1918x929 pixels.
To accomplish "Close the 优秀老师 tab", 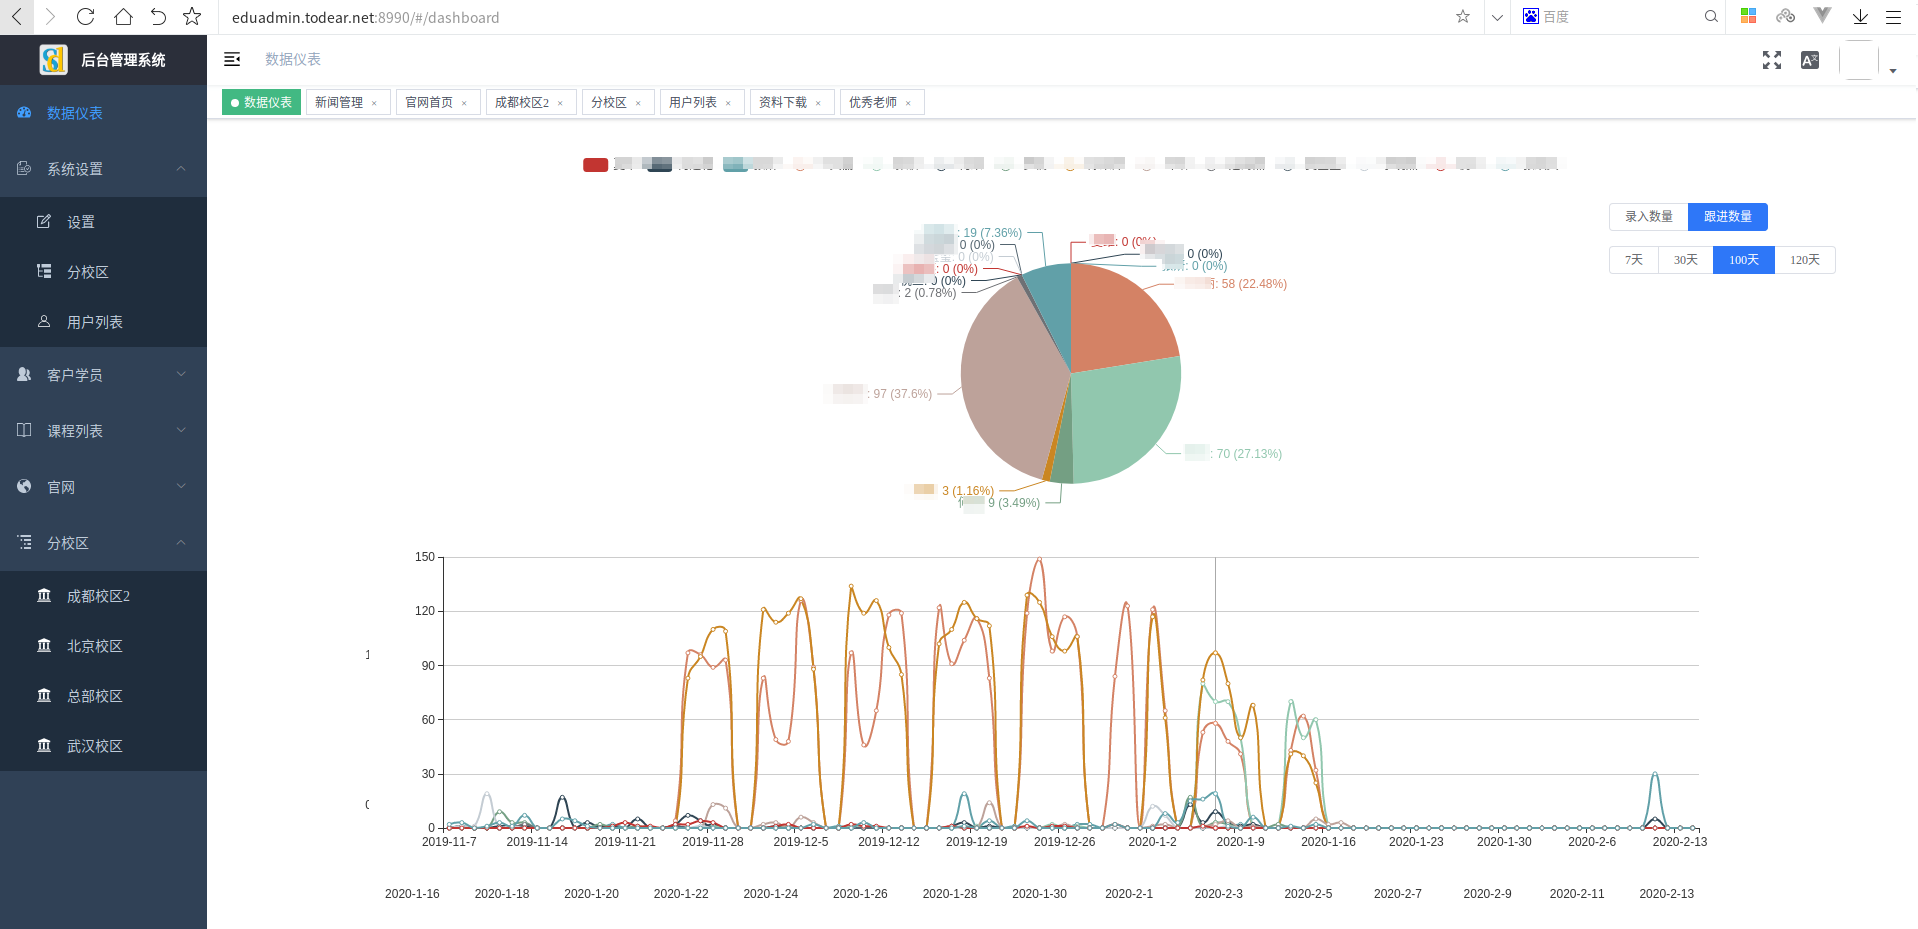I will (908, 103).
